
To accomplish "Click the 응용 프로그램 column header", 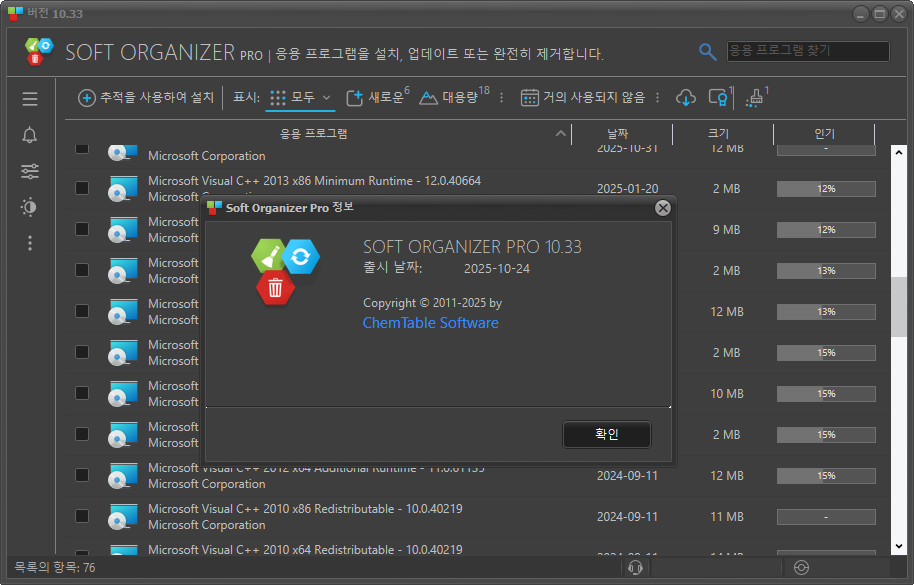I will 314,133.
